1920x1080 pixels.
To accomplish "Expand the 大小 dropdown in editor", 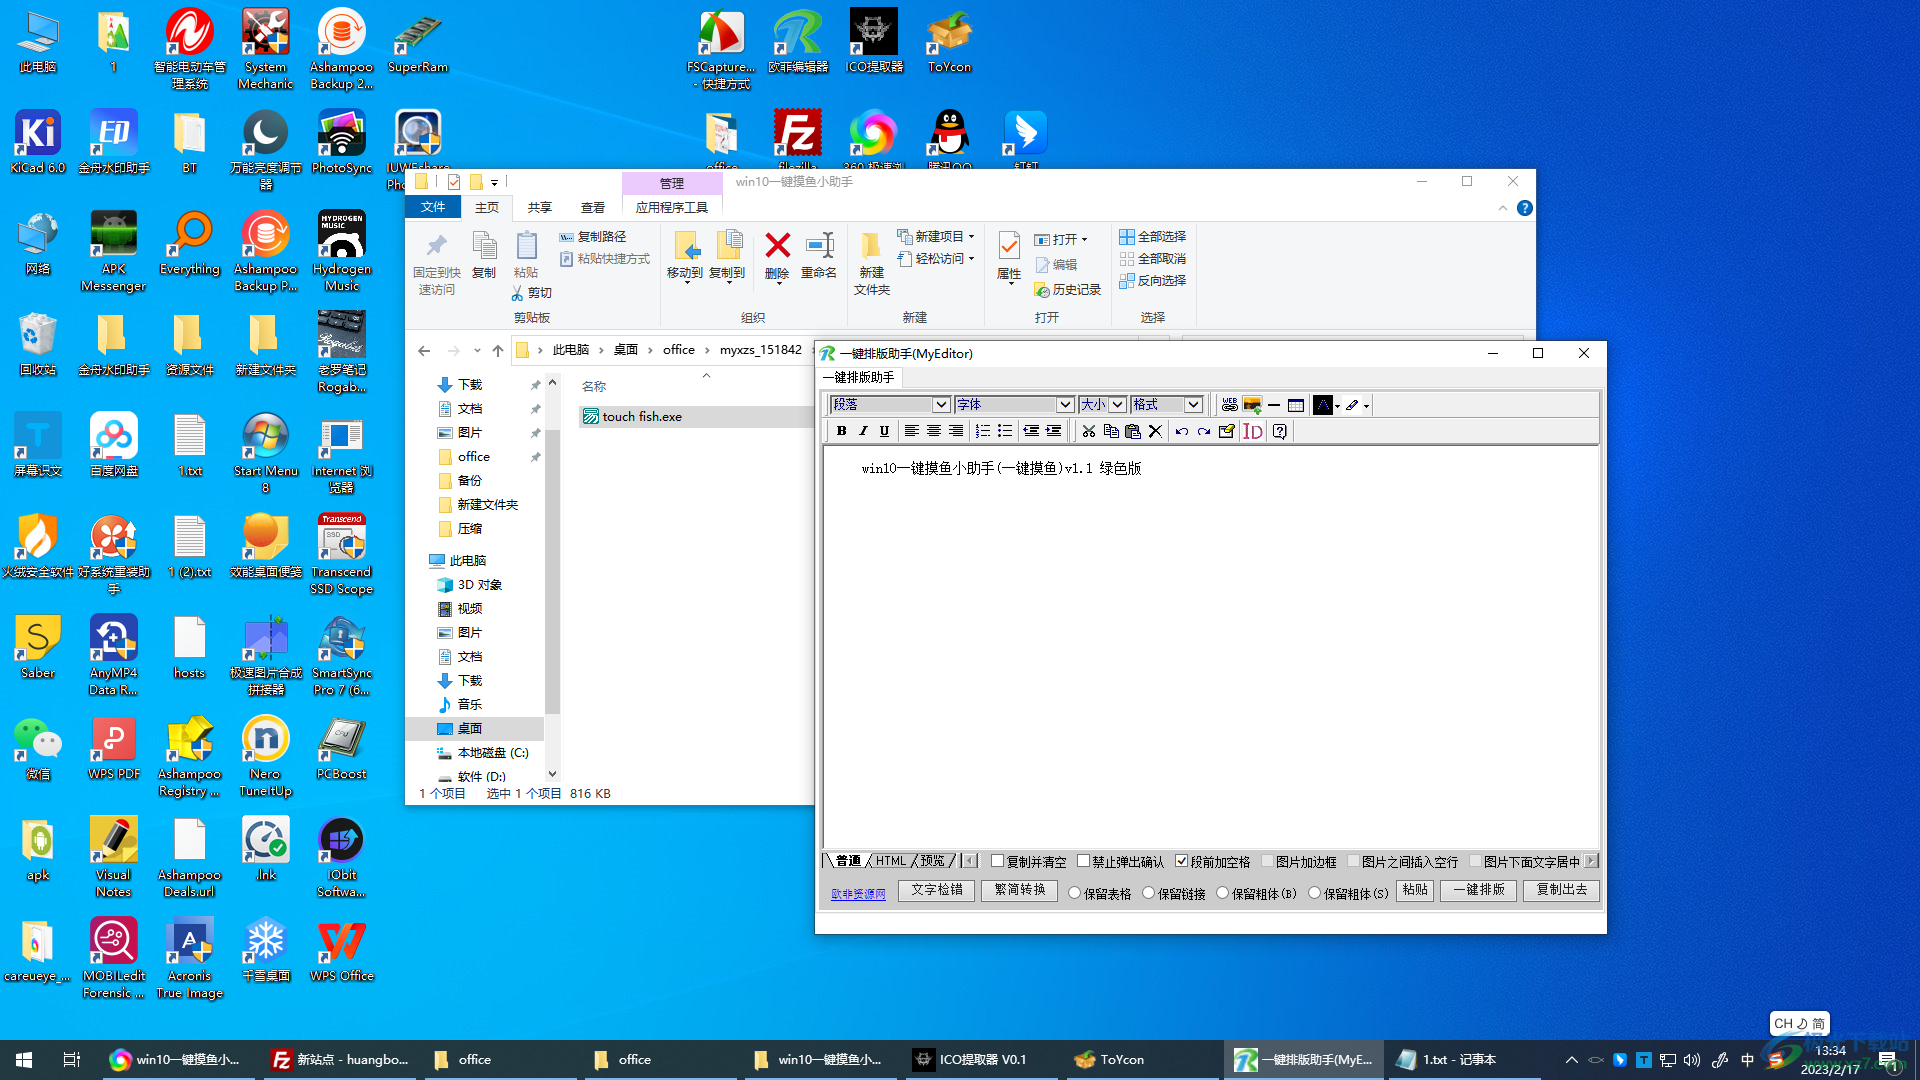I will (1117, 404).
